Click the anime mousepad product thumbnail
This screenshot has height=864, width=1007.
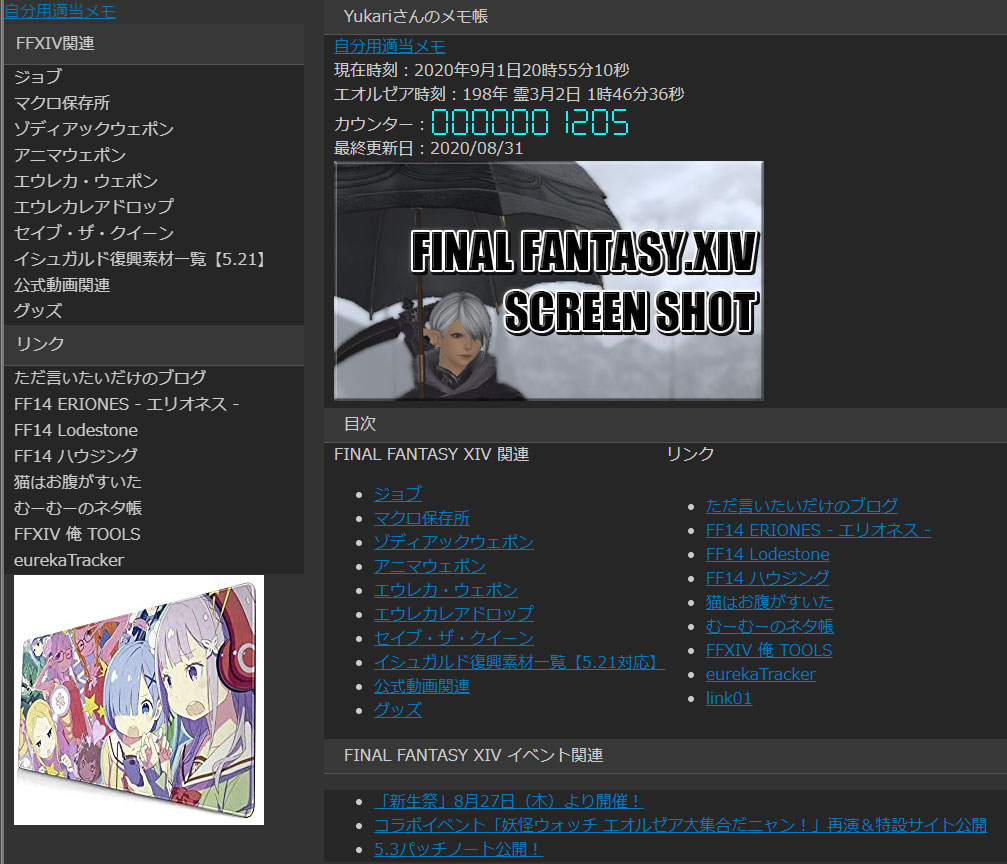tap(139, 700)
